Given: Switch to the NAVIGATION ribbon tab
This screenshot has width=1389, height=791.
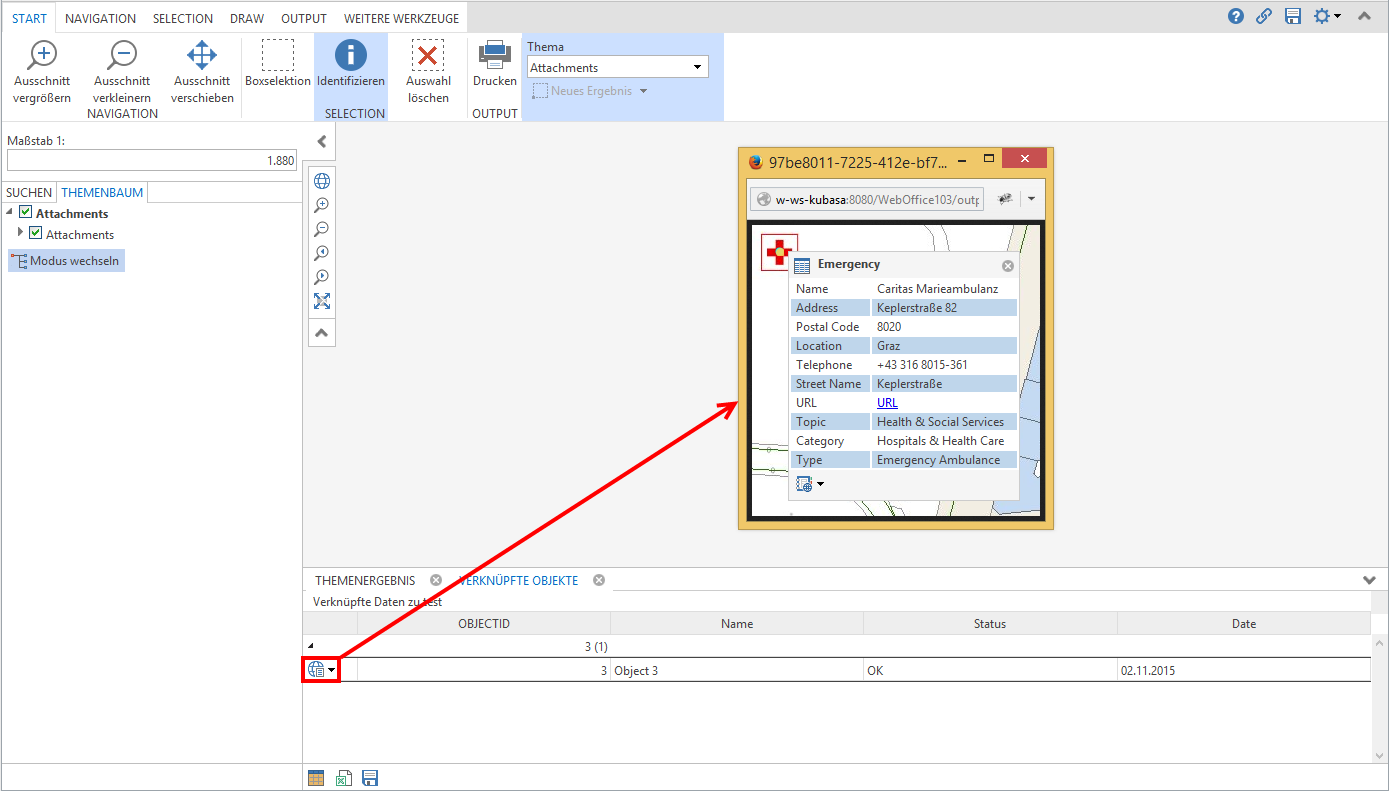Looking at the screenshot, I should tap(100, 18).
